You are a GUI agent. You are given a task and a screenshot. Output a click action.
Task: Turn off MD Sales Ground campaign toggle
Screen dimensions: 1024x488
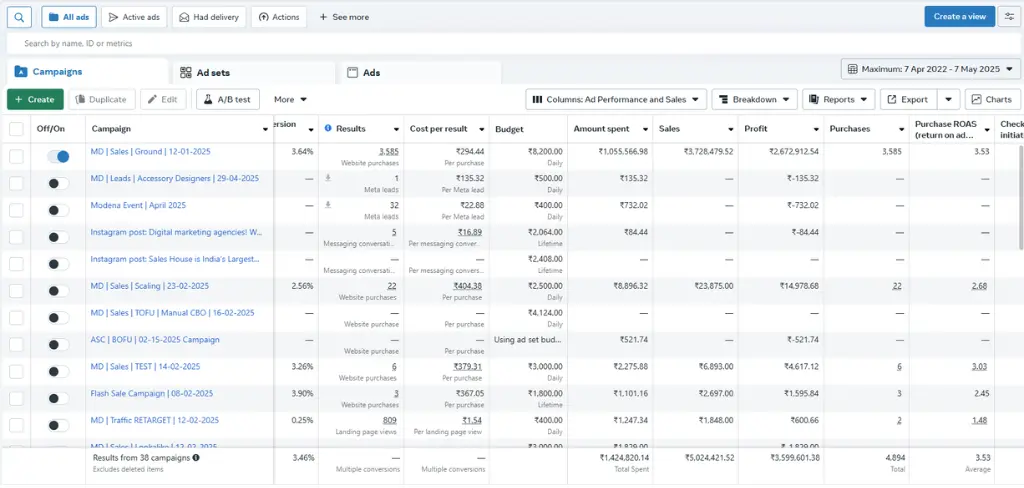[x=58, y=156]
